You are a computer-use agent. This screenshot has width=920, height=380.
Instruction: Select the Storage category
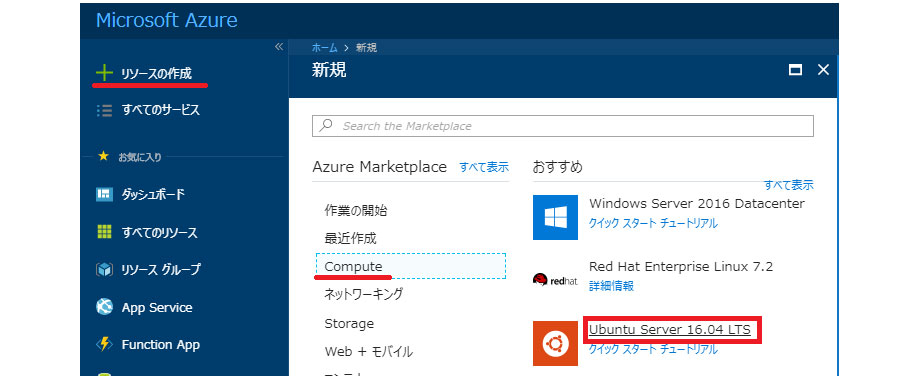click(x=349, y=323)
